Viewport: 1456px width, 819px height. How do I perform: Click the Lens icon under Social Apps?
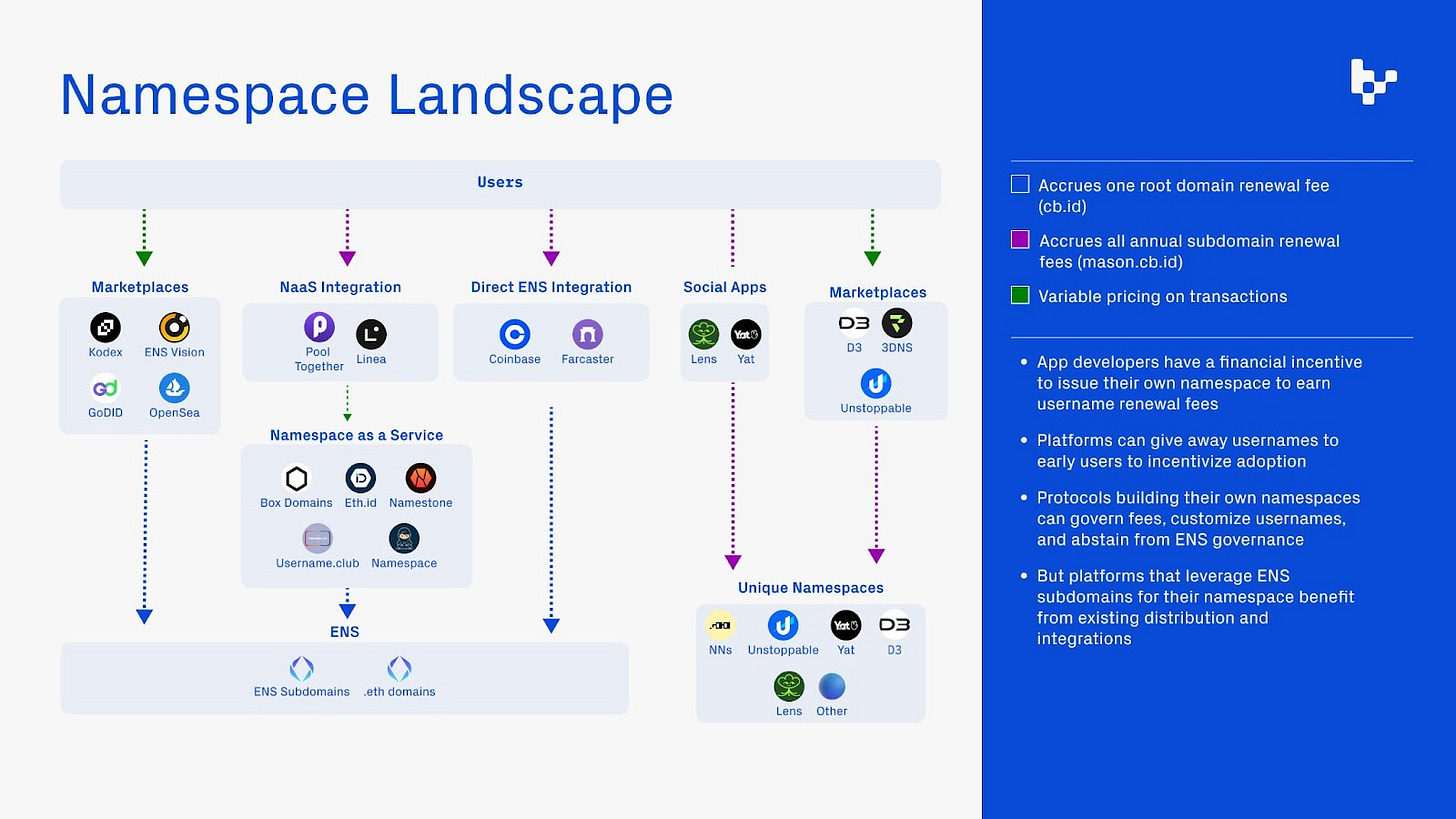click(x=704, y=334)
